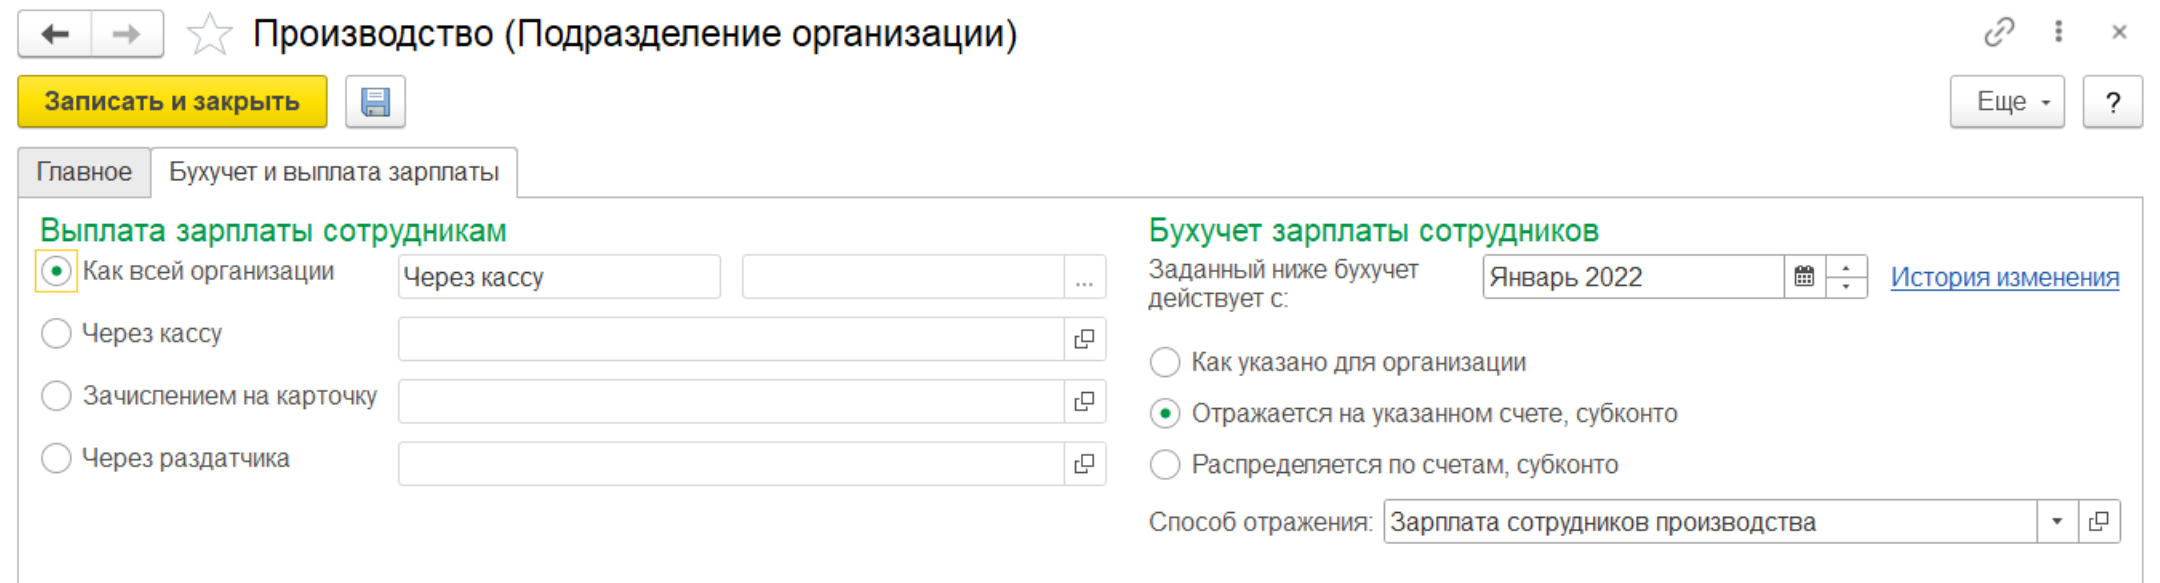Open the История изменения link
The height and width of the screenshot is (583, 2160).
pos(2004,277)
